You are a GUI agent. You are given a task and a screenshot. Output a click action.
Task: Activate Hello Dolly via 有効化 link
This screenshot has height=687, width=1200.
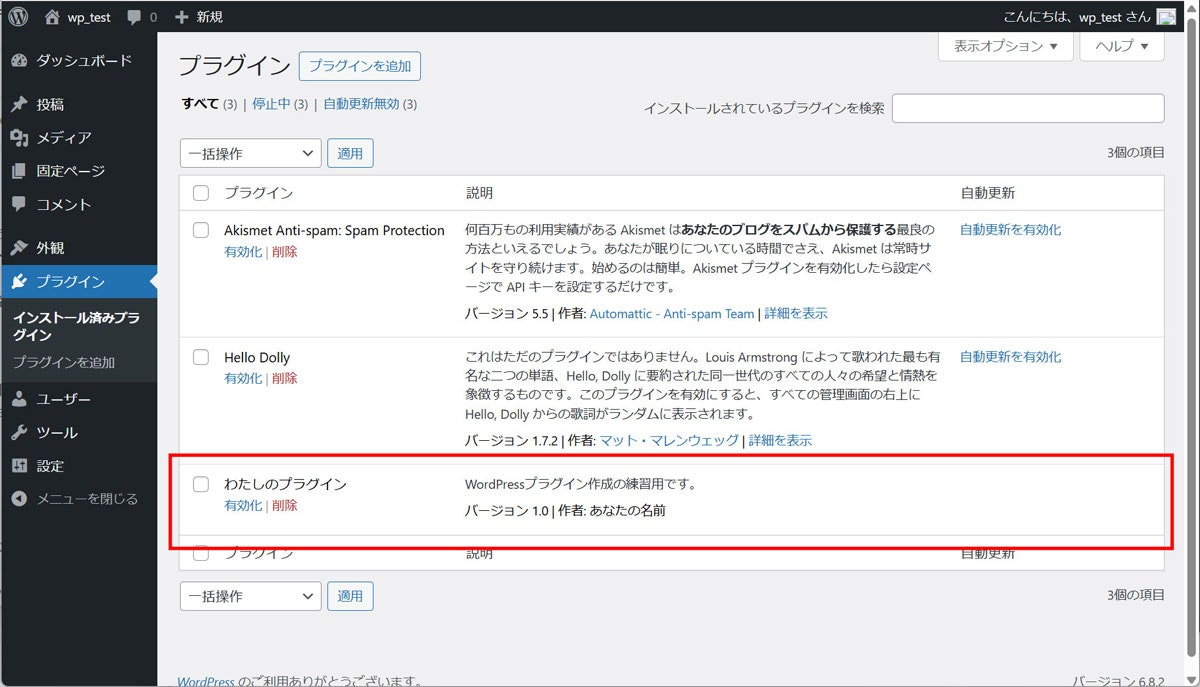(x=243, y=379)
